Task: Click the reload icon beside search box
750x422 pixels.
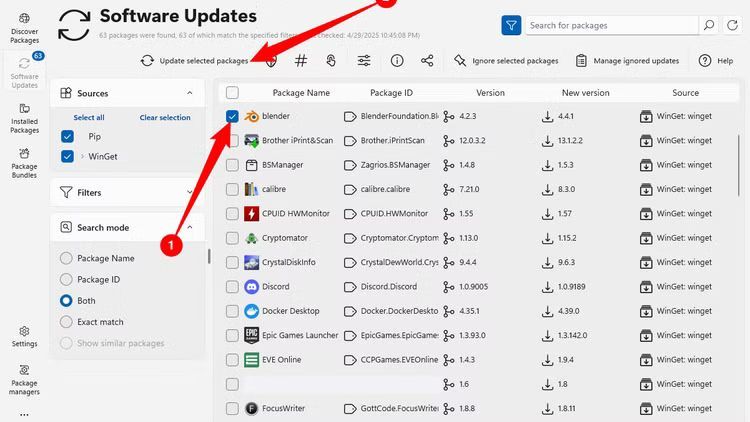Action: point(735,25)
